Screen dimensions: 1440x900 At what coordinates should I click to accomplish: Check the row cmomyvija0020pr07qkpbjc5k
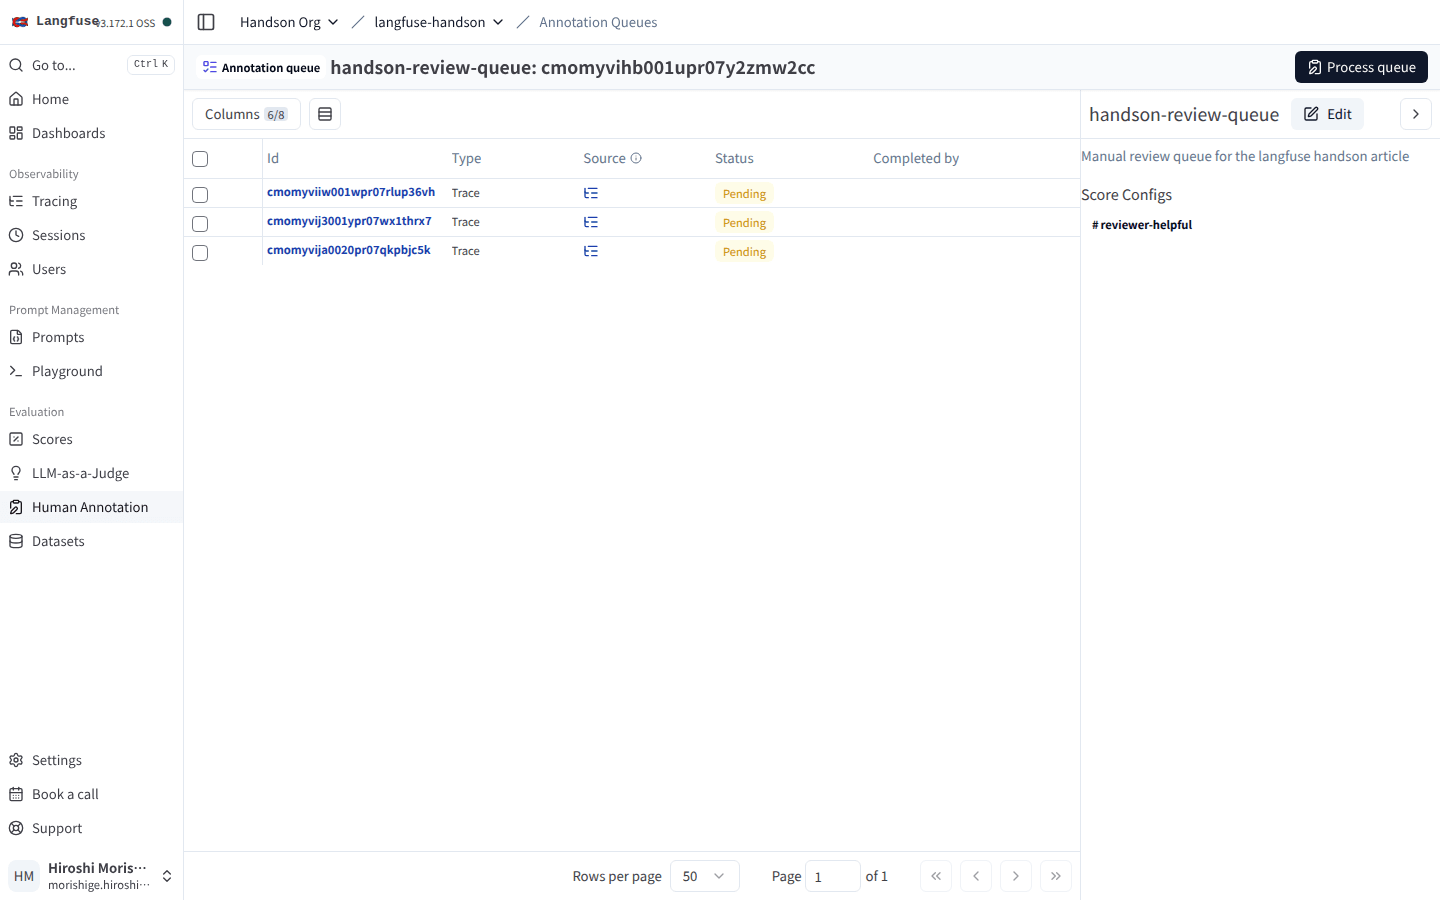[200, 253]
